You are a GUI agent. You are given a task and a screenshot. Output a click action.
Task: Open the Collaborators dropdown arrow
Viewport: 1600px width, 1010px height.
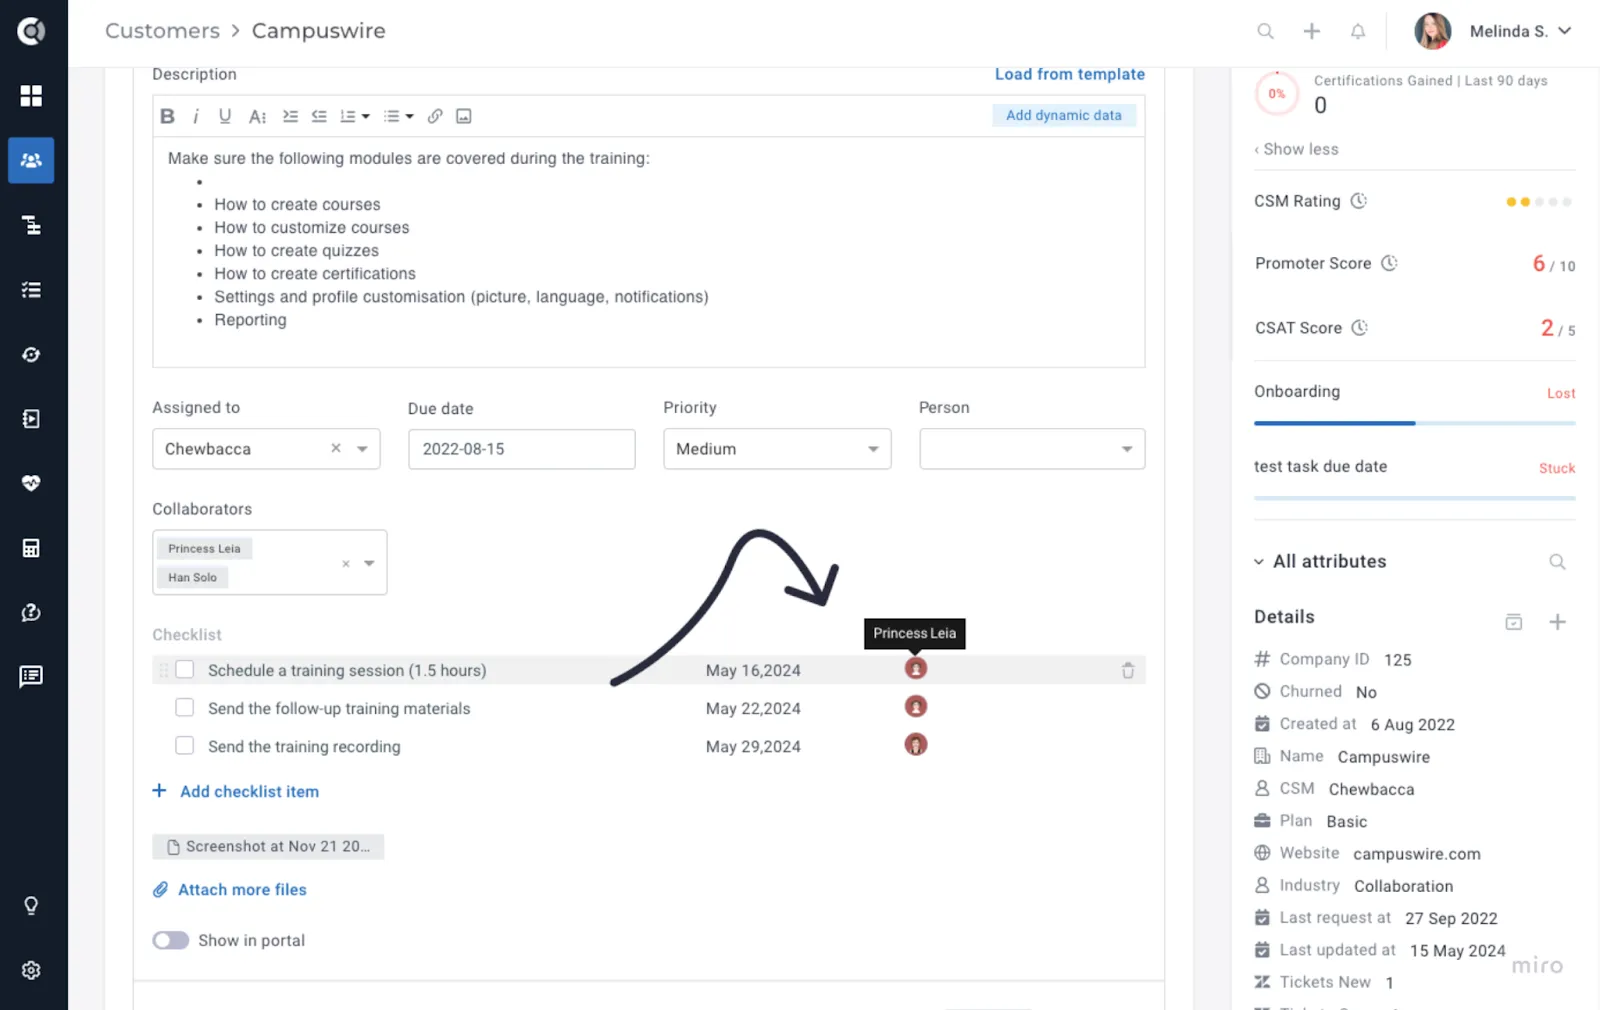(369, 563)
